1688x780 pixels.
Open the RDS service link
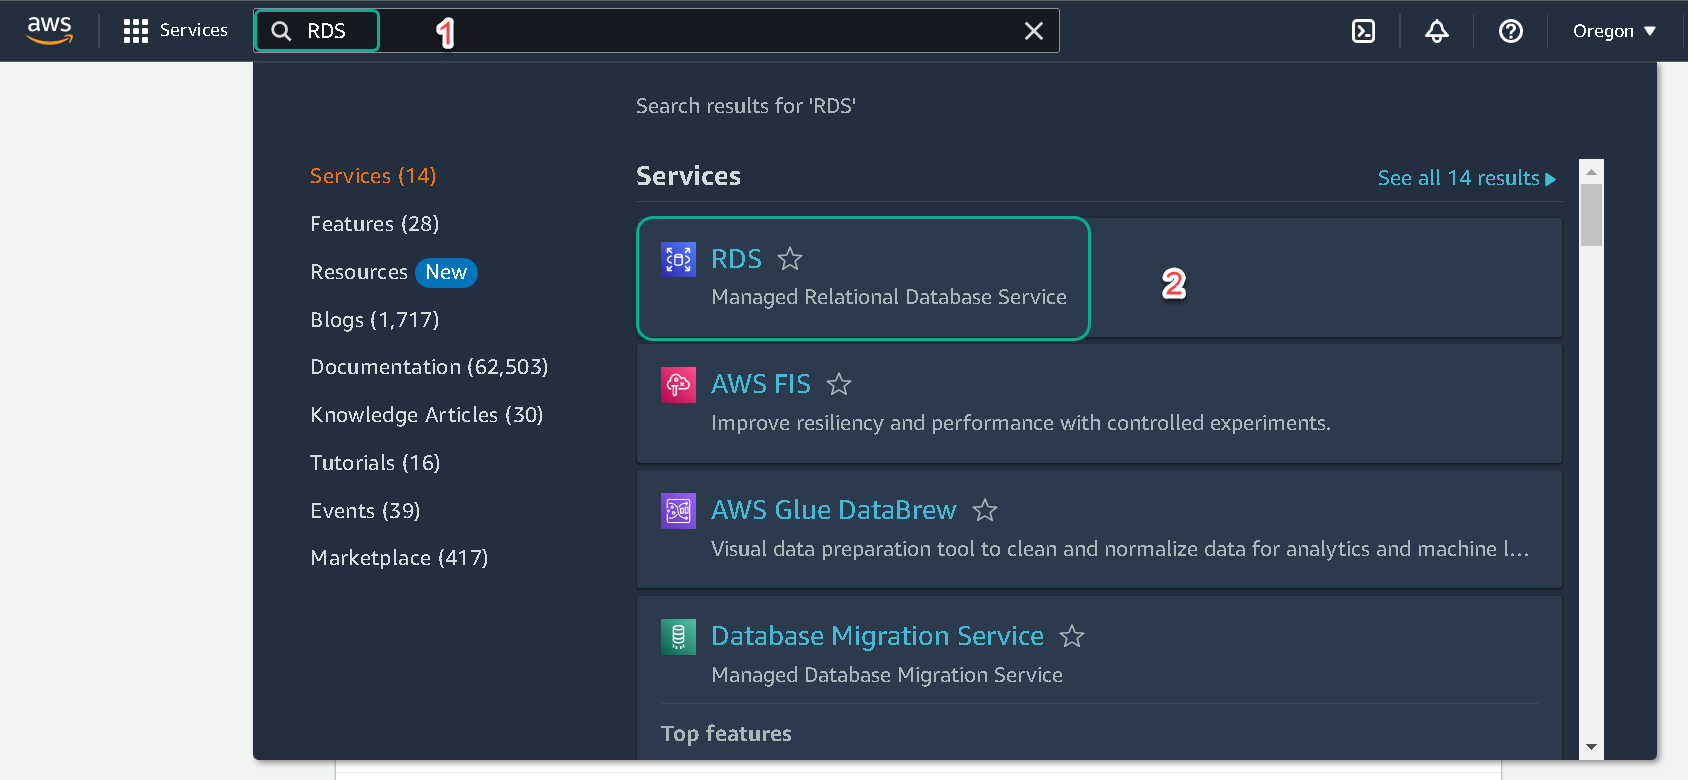[736, 259]
